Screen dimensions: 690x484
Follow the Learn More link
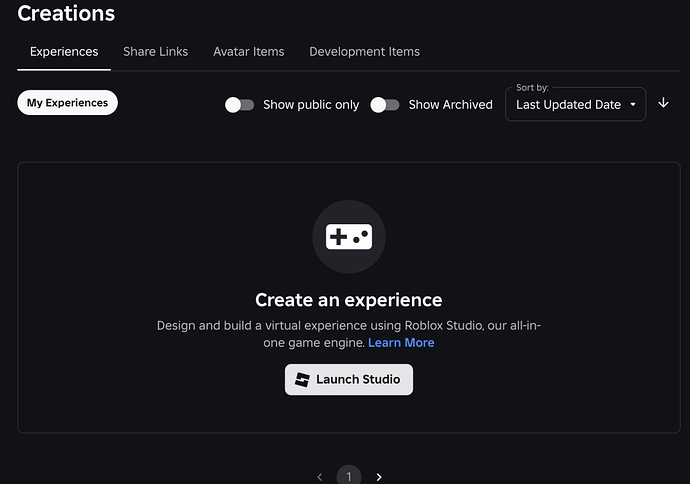pos(401,343)
